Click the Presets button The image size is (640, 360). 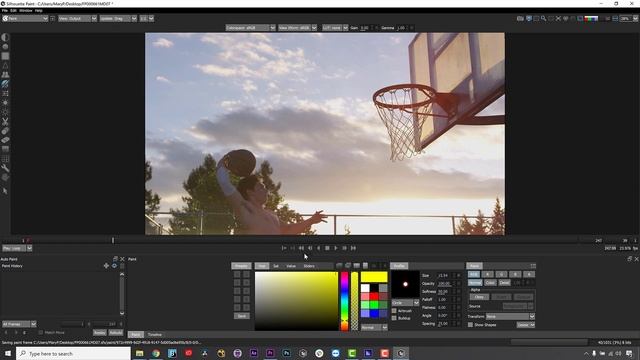[x=241, y=266]
